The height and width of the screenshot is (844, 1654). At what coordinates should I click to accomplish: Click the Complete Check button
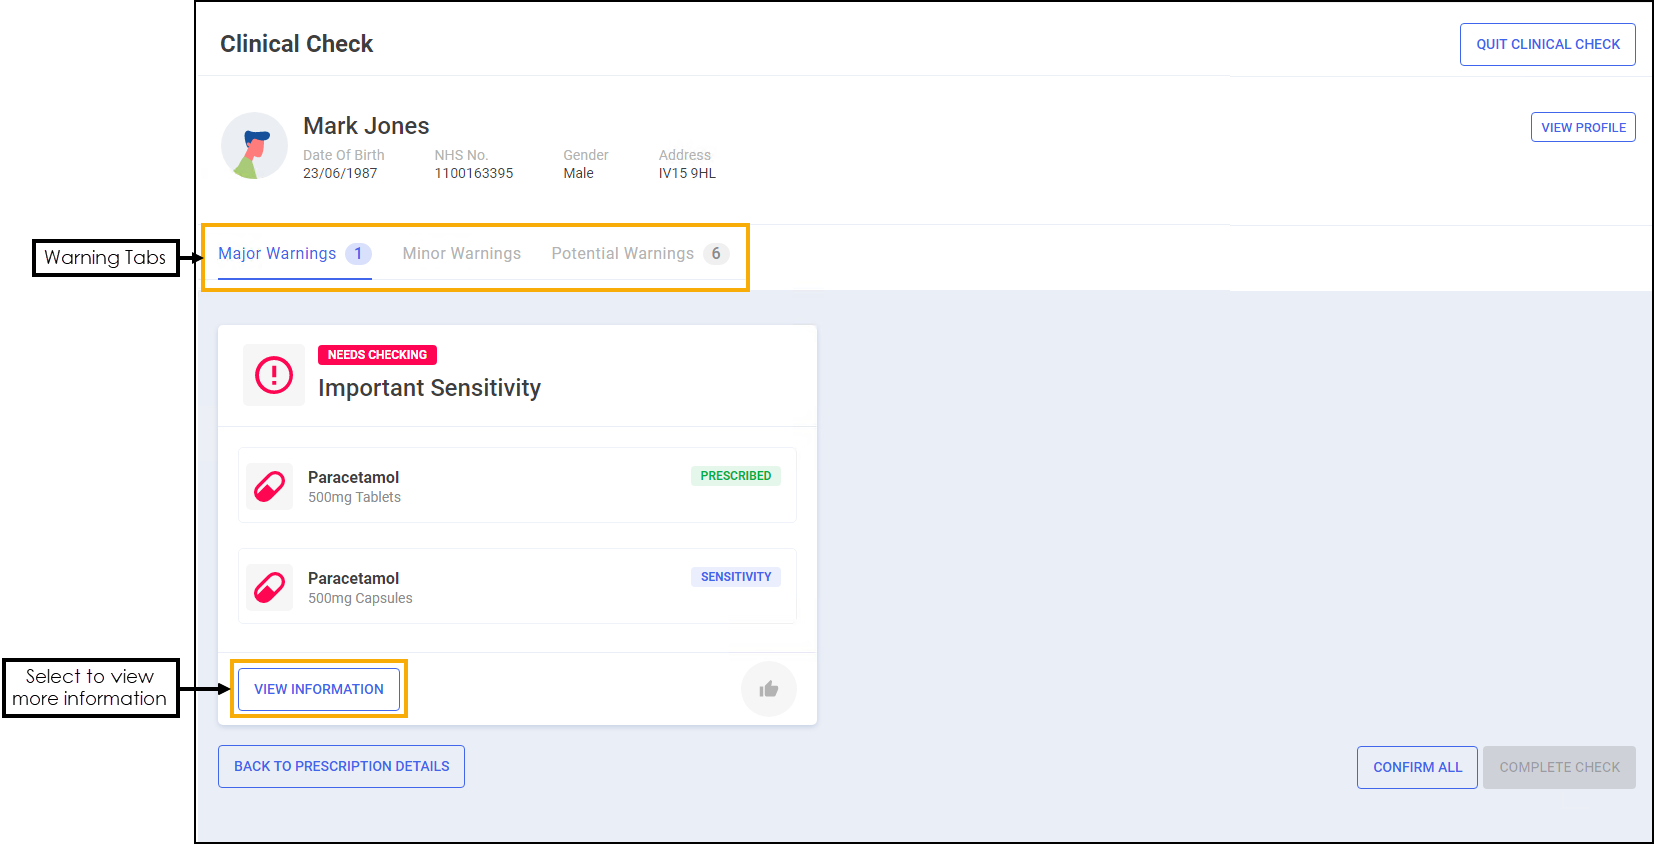pyautogui.click(x=1558, y=767)
